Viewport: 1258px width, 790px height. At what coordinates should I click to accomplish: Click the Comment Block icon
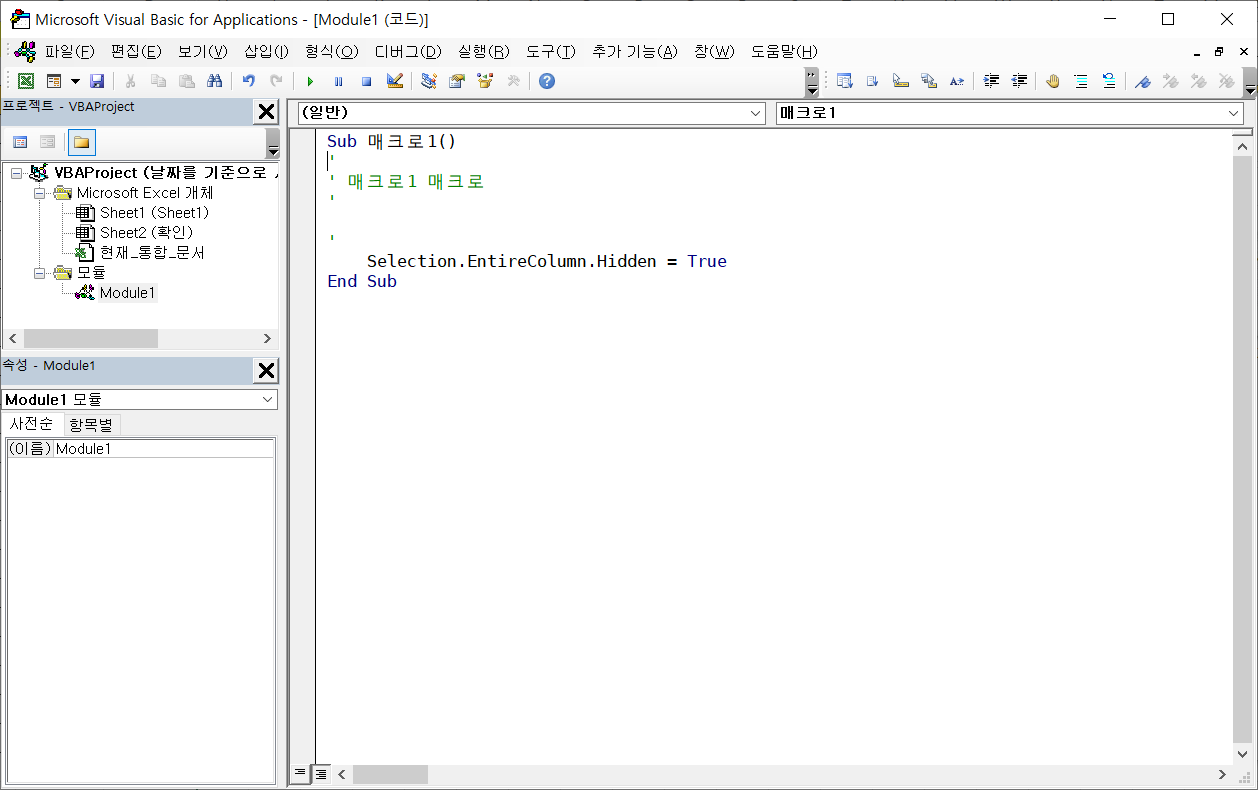coord(1081,81)
